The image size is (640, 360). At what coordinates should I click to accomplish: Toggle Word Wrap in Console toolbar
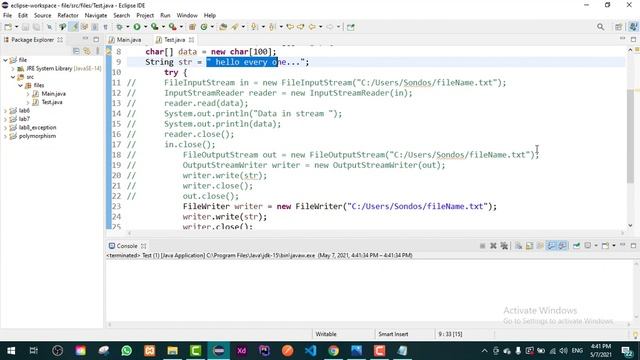tap(540, 246)
